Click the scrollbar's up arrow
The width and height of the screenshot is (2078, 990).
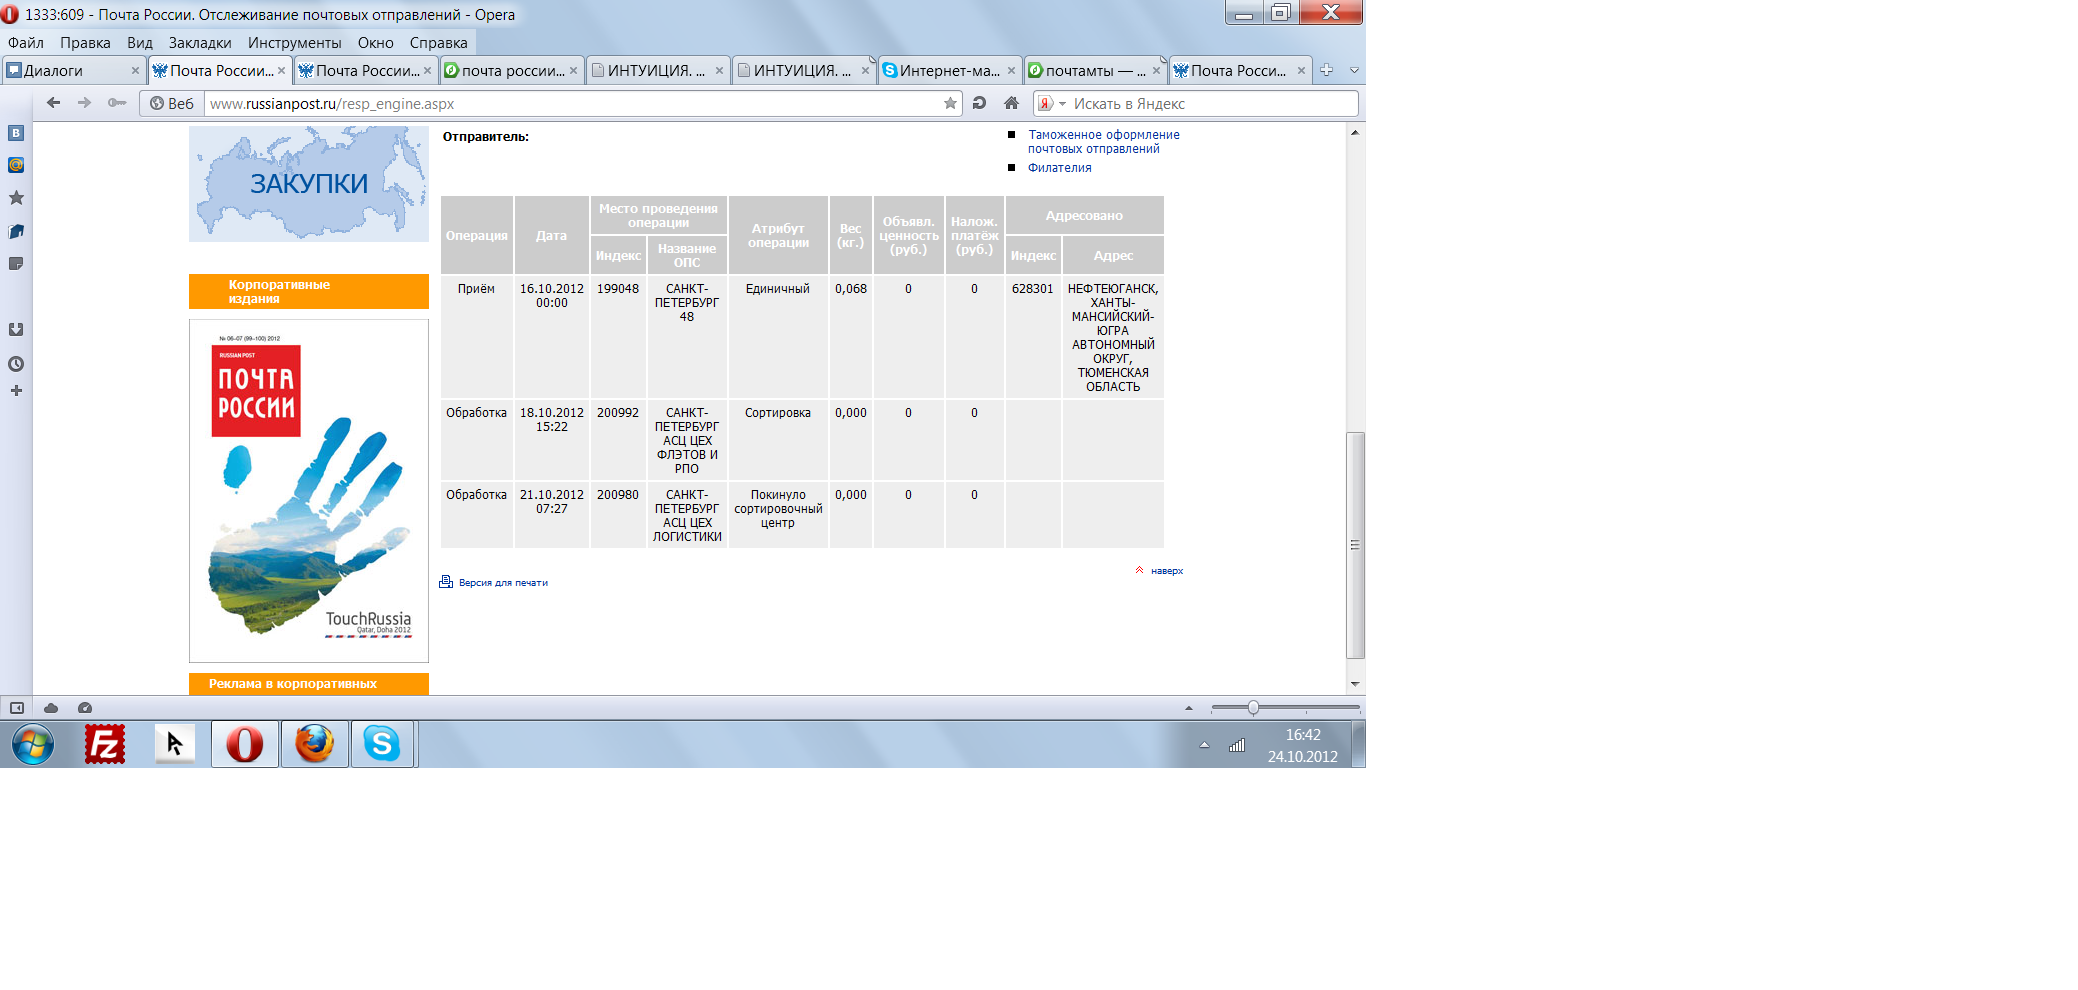[1355, 132]
